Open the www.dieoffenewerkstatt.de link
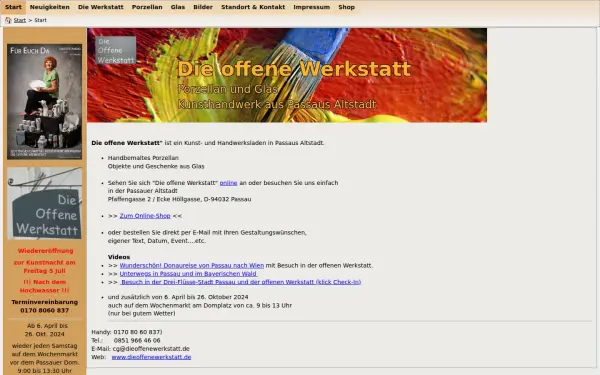The width and height of the screenshot is (600, 375). [151, 357]
